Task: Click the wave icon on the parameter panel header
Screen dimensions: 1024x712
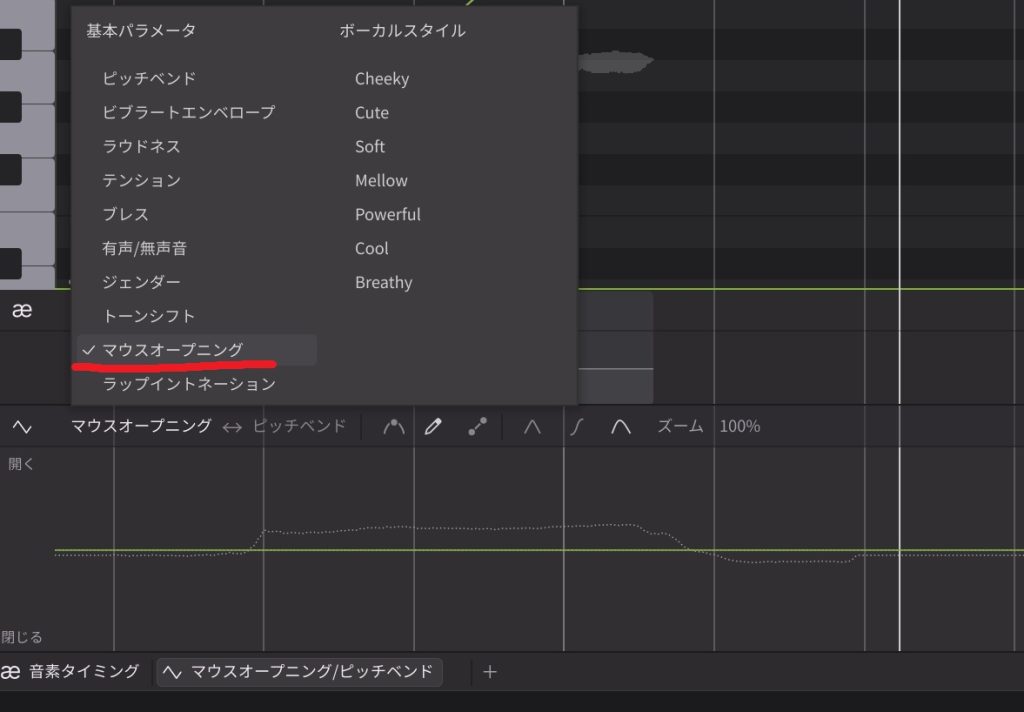Action: point(21,426)
